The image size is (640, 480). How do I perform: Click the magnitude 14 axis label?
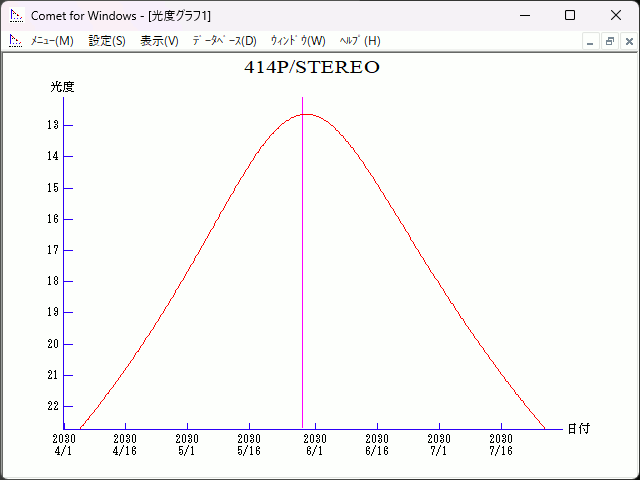(53, 156)
